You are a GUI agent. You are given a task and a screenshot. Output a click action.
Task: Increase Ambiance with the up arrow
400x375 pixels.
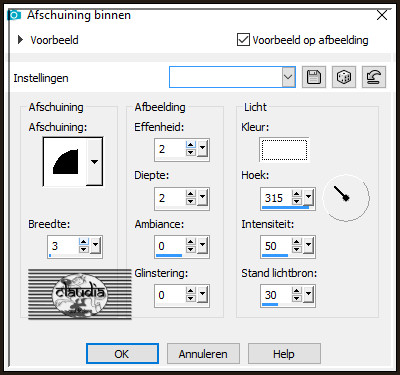(x=191, y=242)
